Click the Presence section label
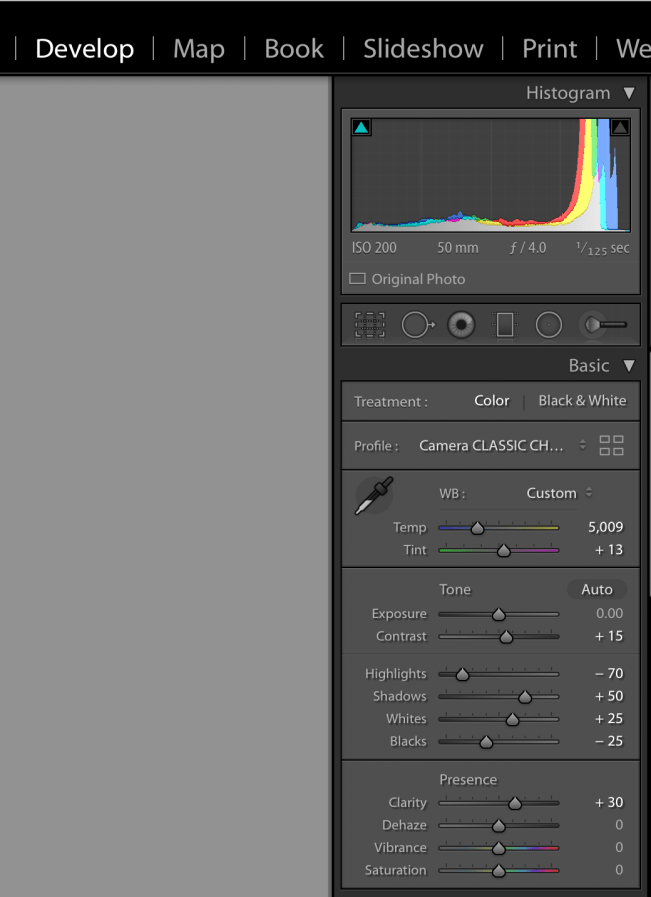The width and height of the screenshot is (651, 897). [468, 780]
